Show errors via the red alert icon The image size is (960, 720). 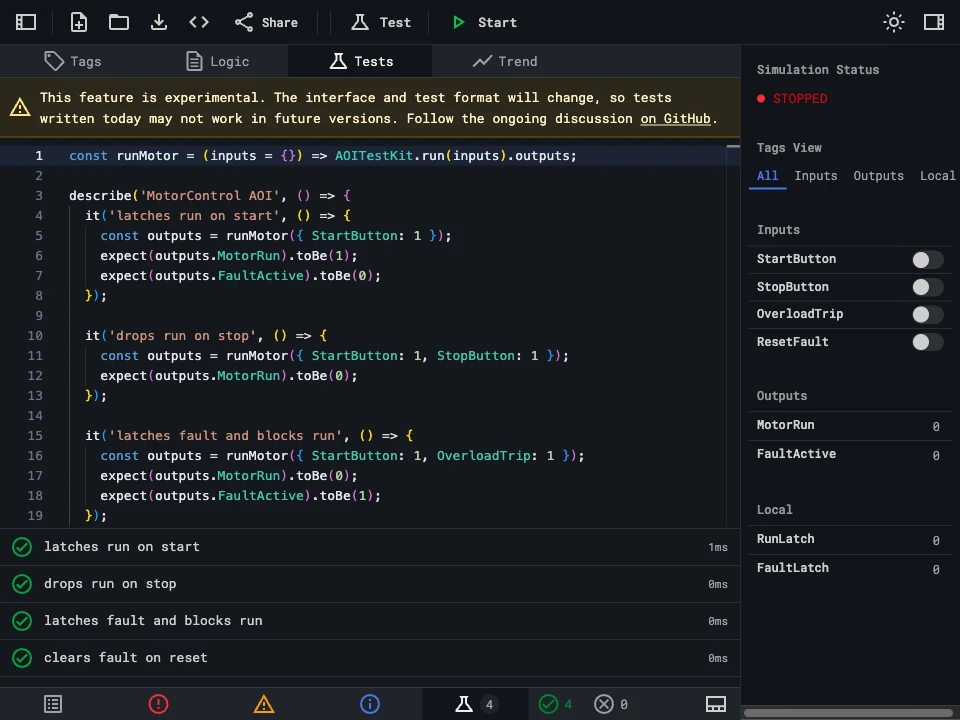(x=158, y=704)
